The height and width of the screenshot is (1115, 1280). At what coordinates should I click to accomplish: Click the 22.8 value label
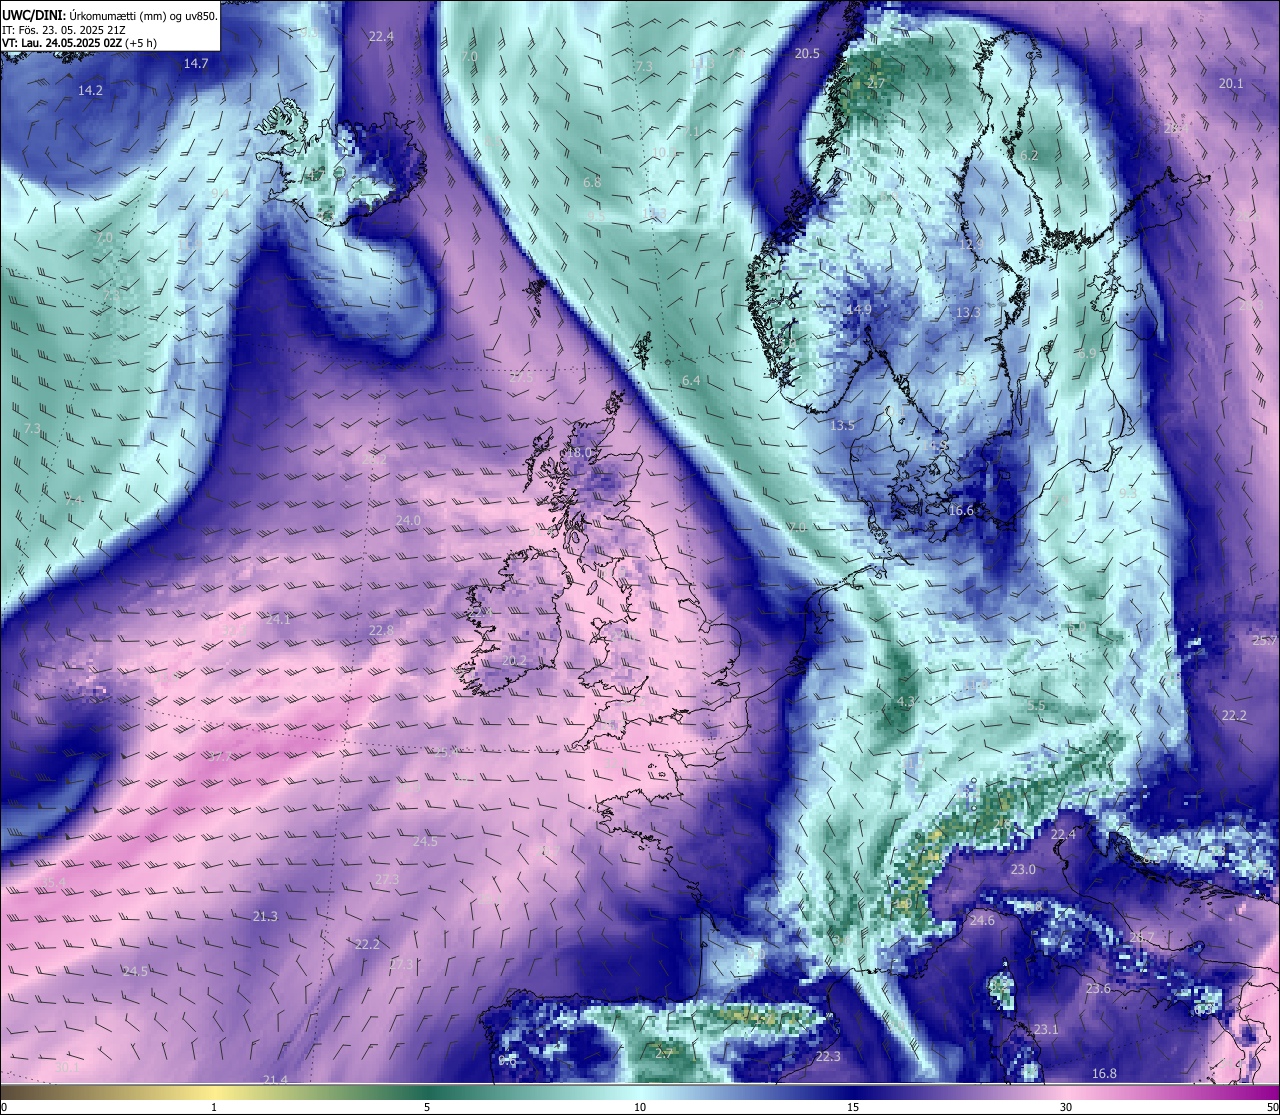pos(381,630)
